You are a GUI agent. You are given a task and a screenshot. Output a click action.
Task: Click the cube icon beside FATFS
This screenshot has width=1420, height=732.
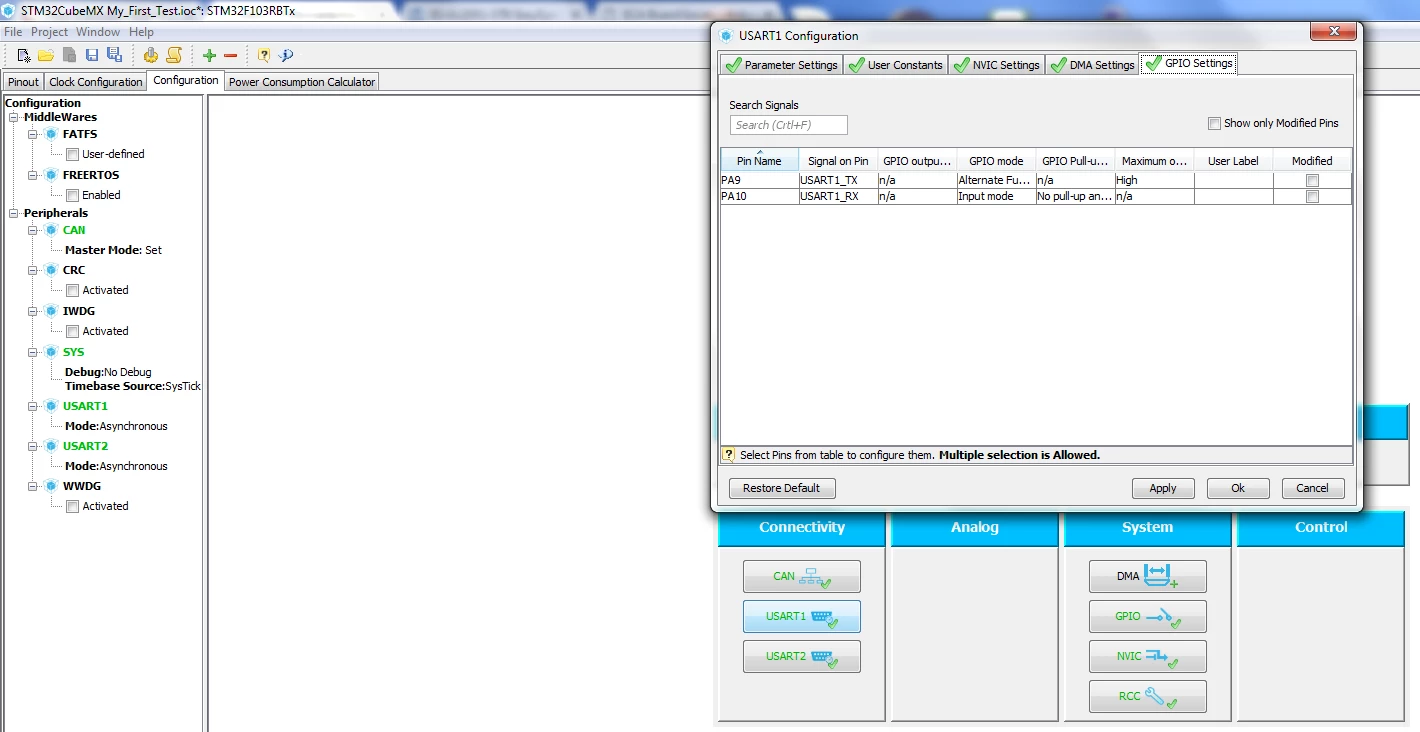[51, 134]
